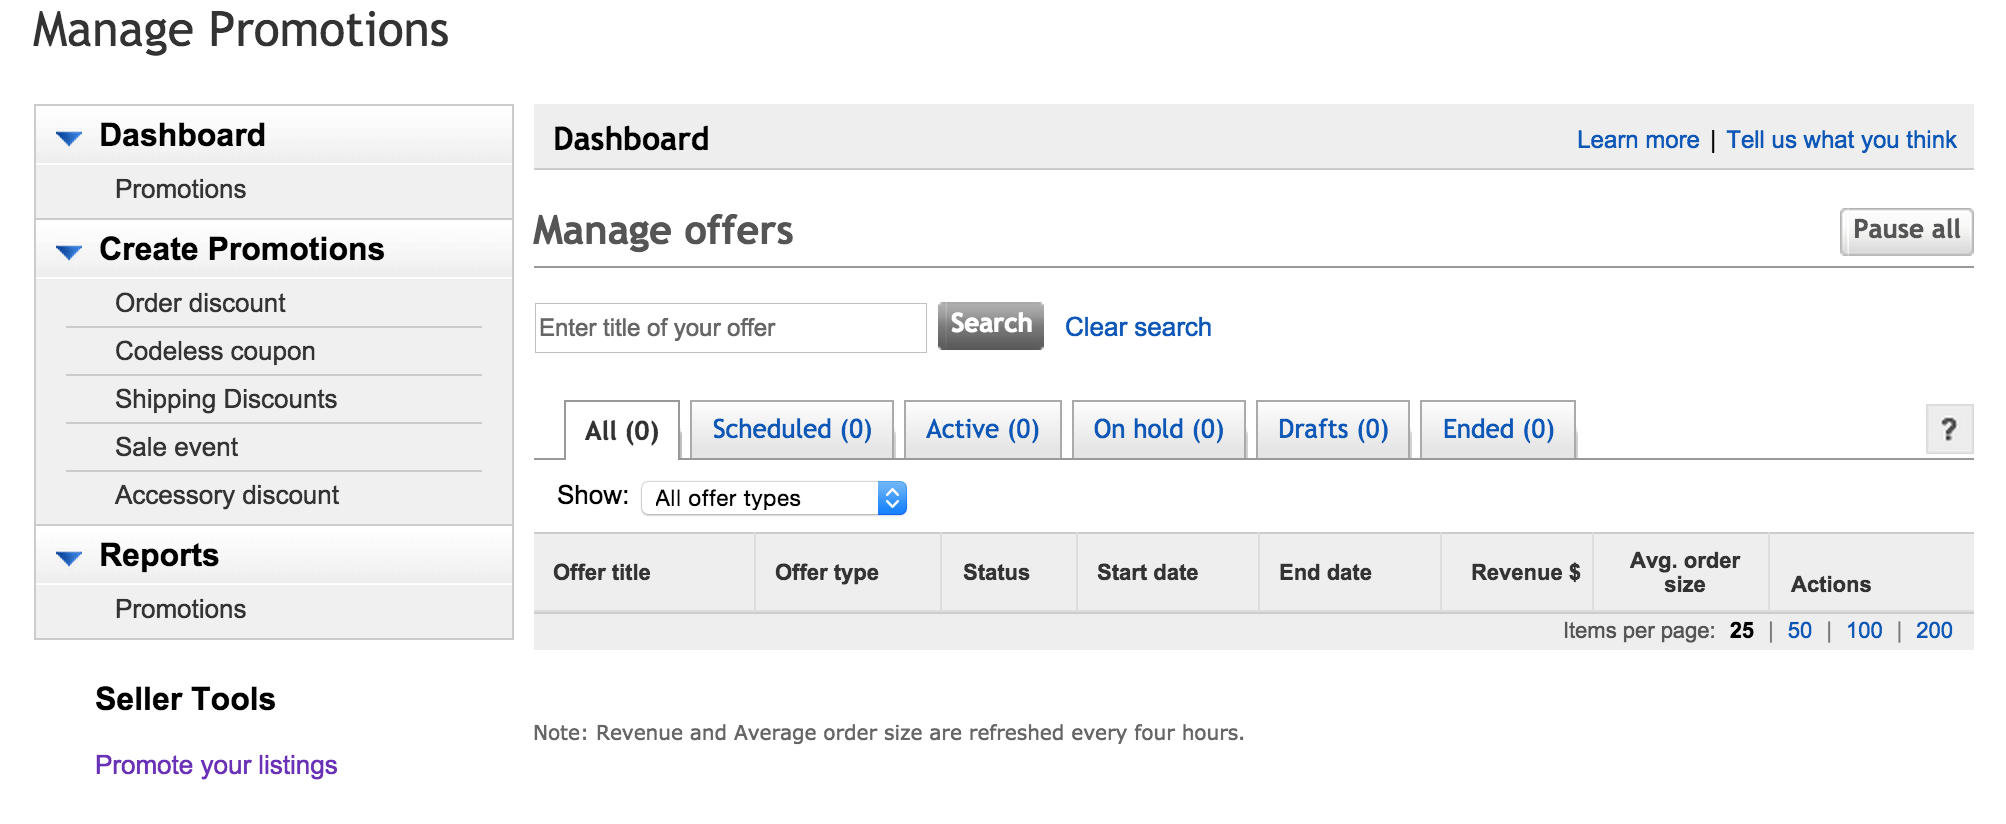Collapse the Dashboard sidebar section

tap(69, 138)
